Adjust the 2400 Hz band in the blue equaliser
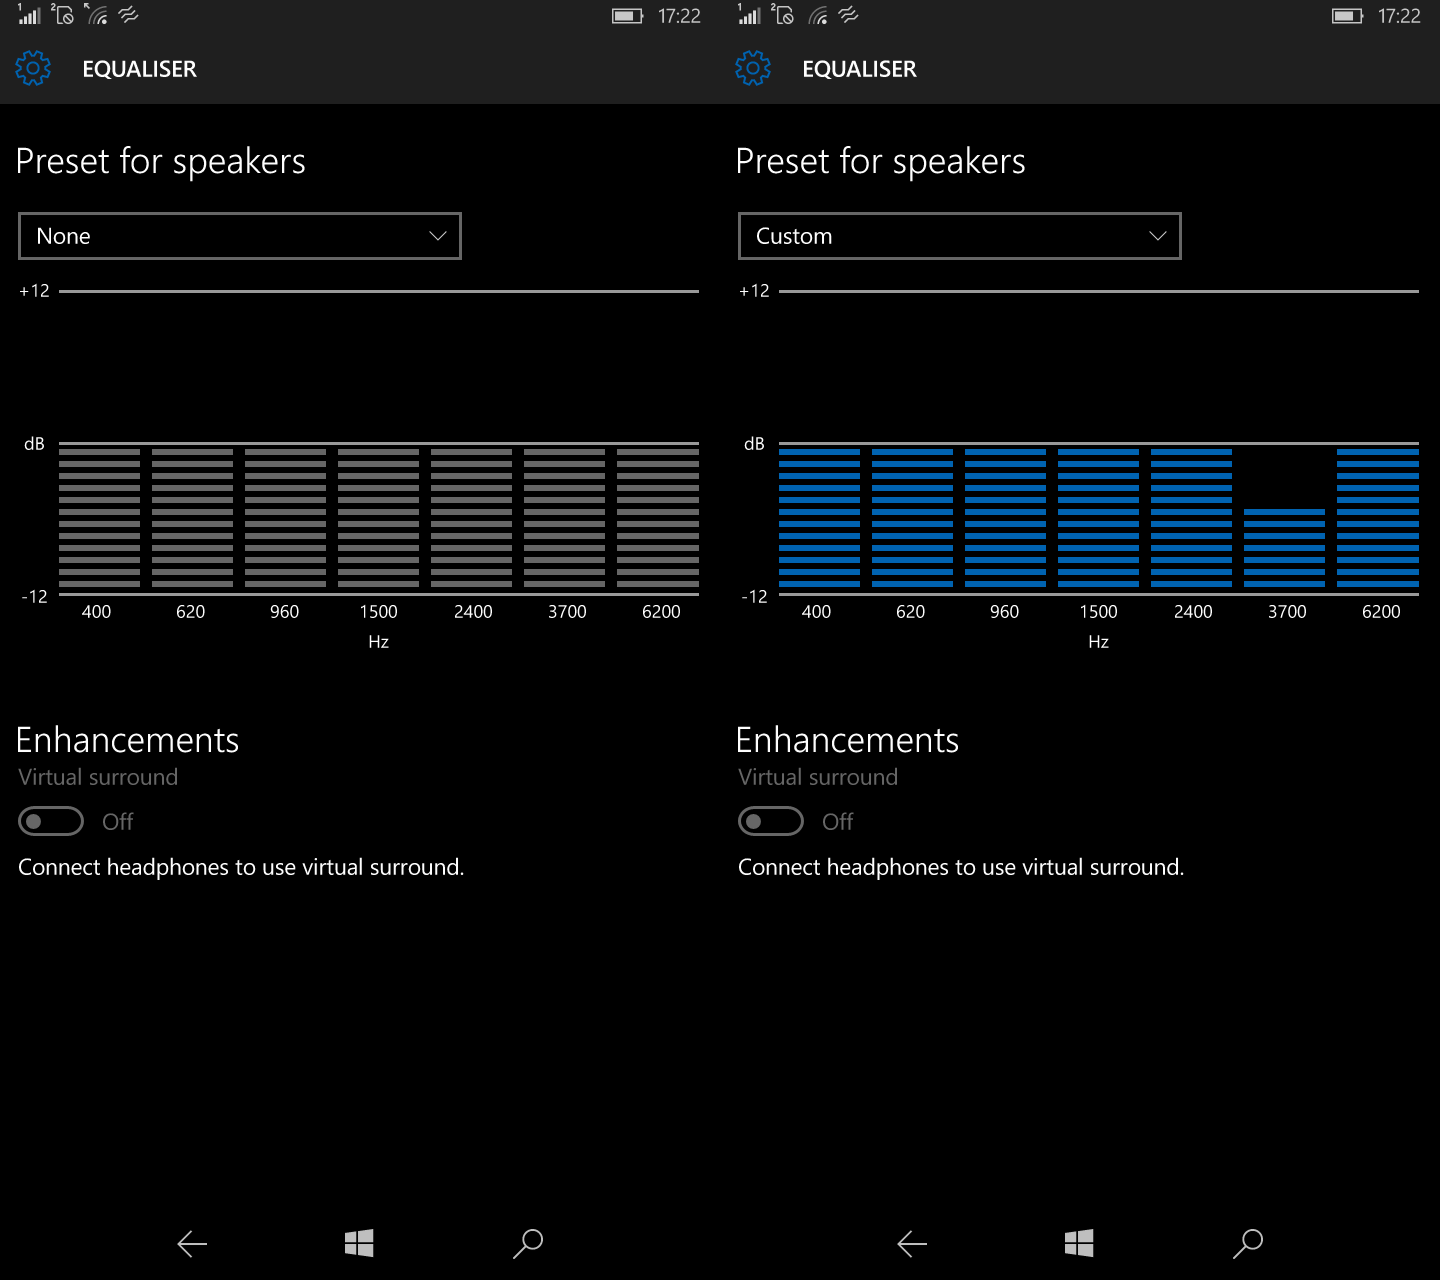 [1191, 518]
